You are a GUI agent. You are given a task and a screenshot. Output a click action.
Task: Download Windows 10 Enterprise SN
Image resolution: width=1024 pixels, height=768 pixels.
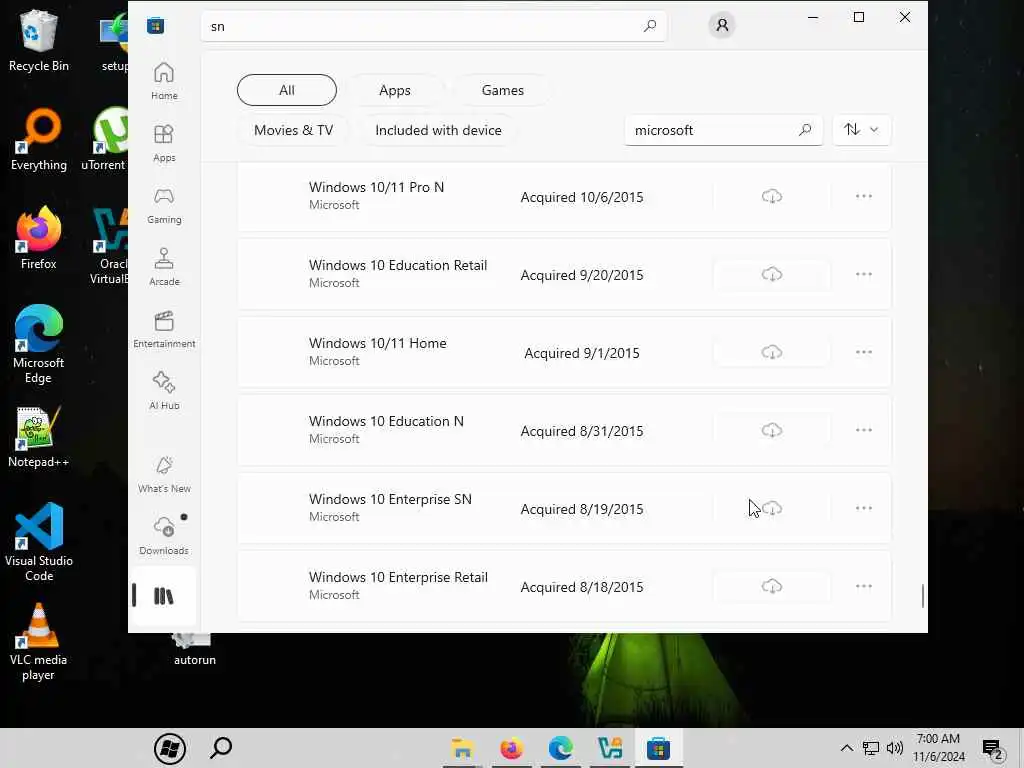[x=772, y=509]
